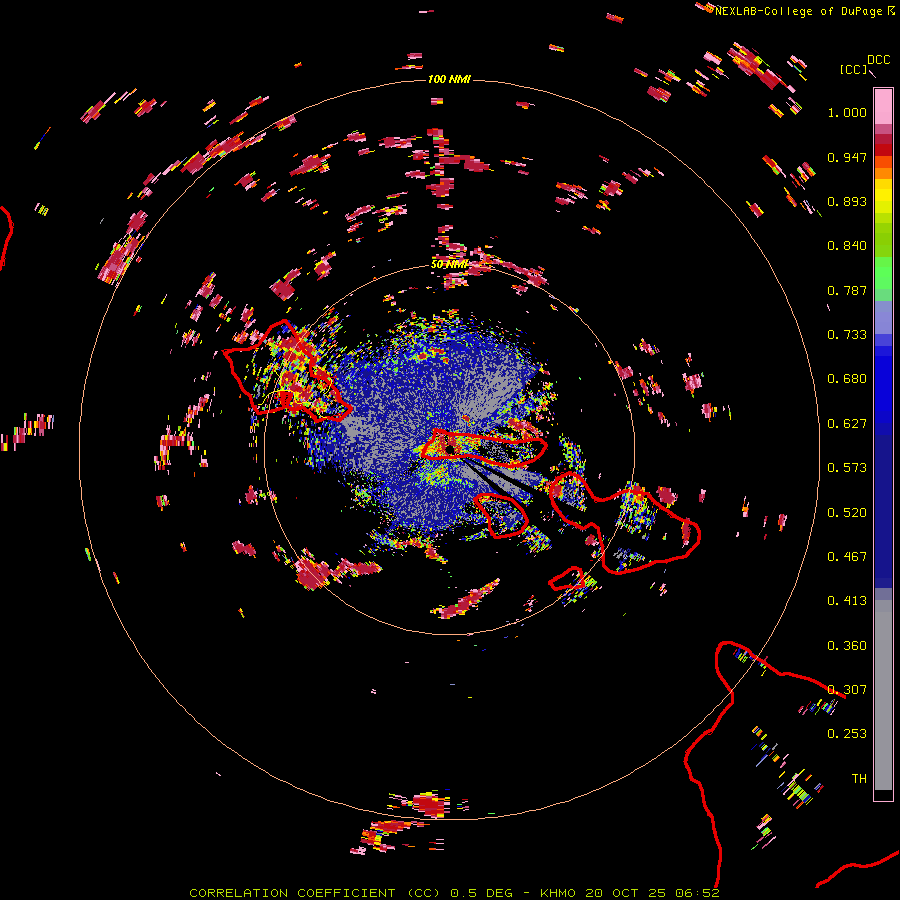Click the 0.307 legend value
The height and width of the screenshot is (900, 900).
pyautogui.click(x=847, y=690)
